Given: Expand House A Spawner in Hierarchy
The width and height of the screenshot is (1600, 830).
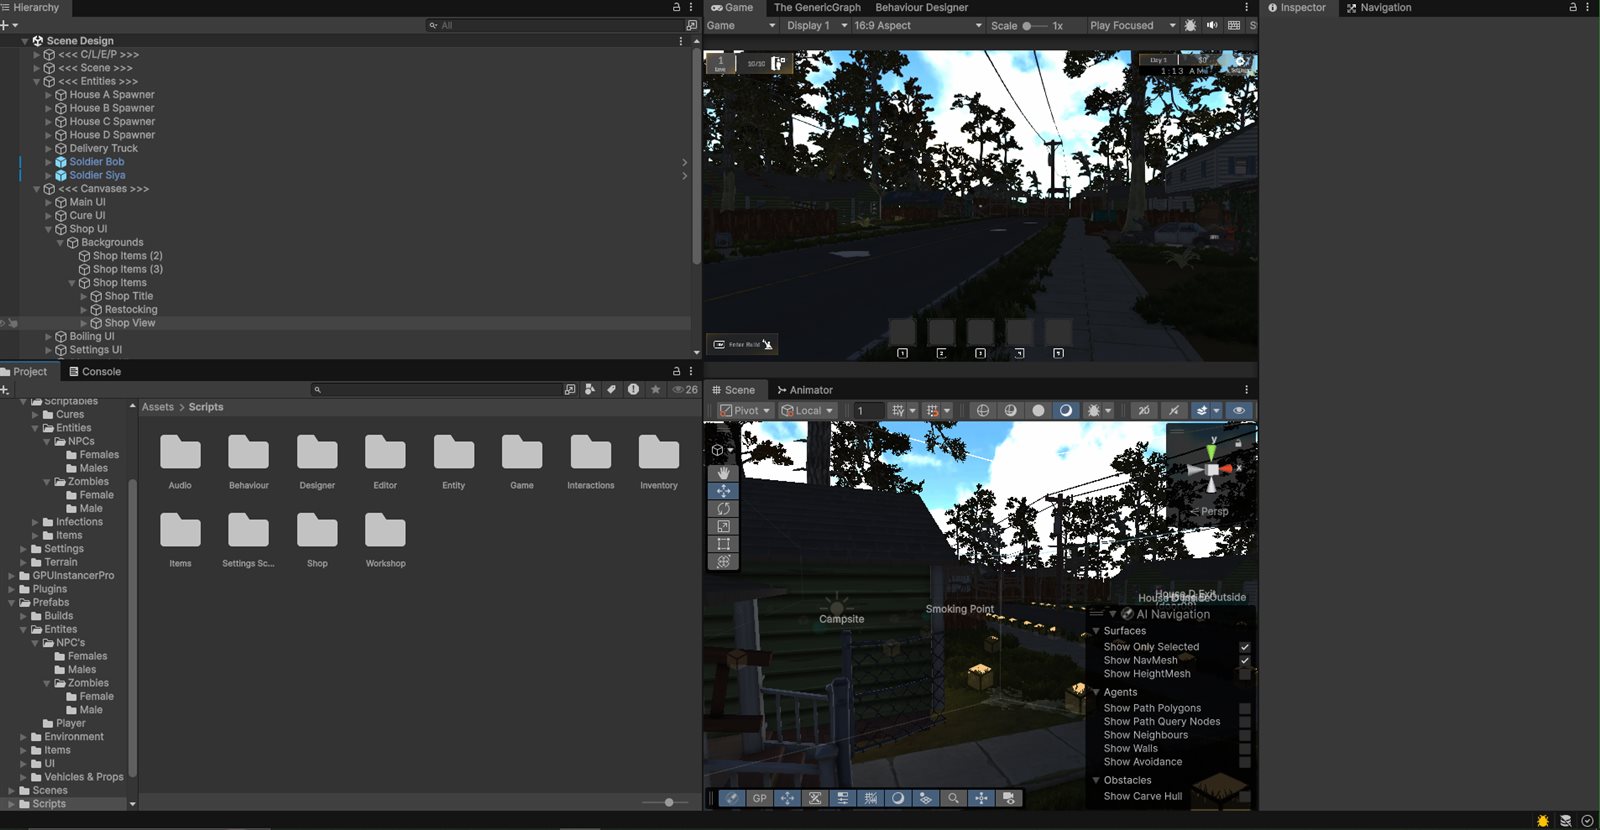Looking at the screenshot, I should tap(49, 95).
